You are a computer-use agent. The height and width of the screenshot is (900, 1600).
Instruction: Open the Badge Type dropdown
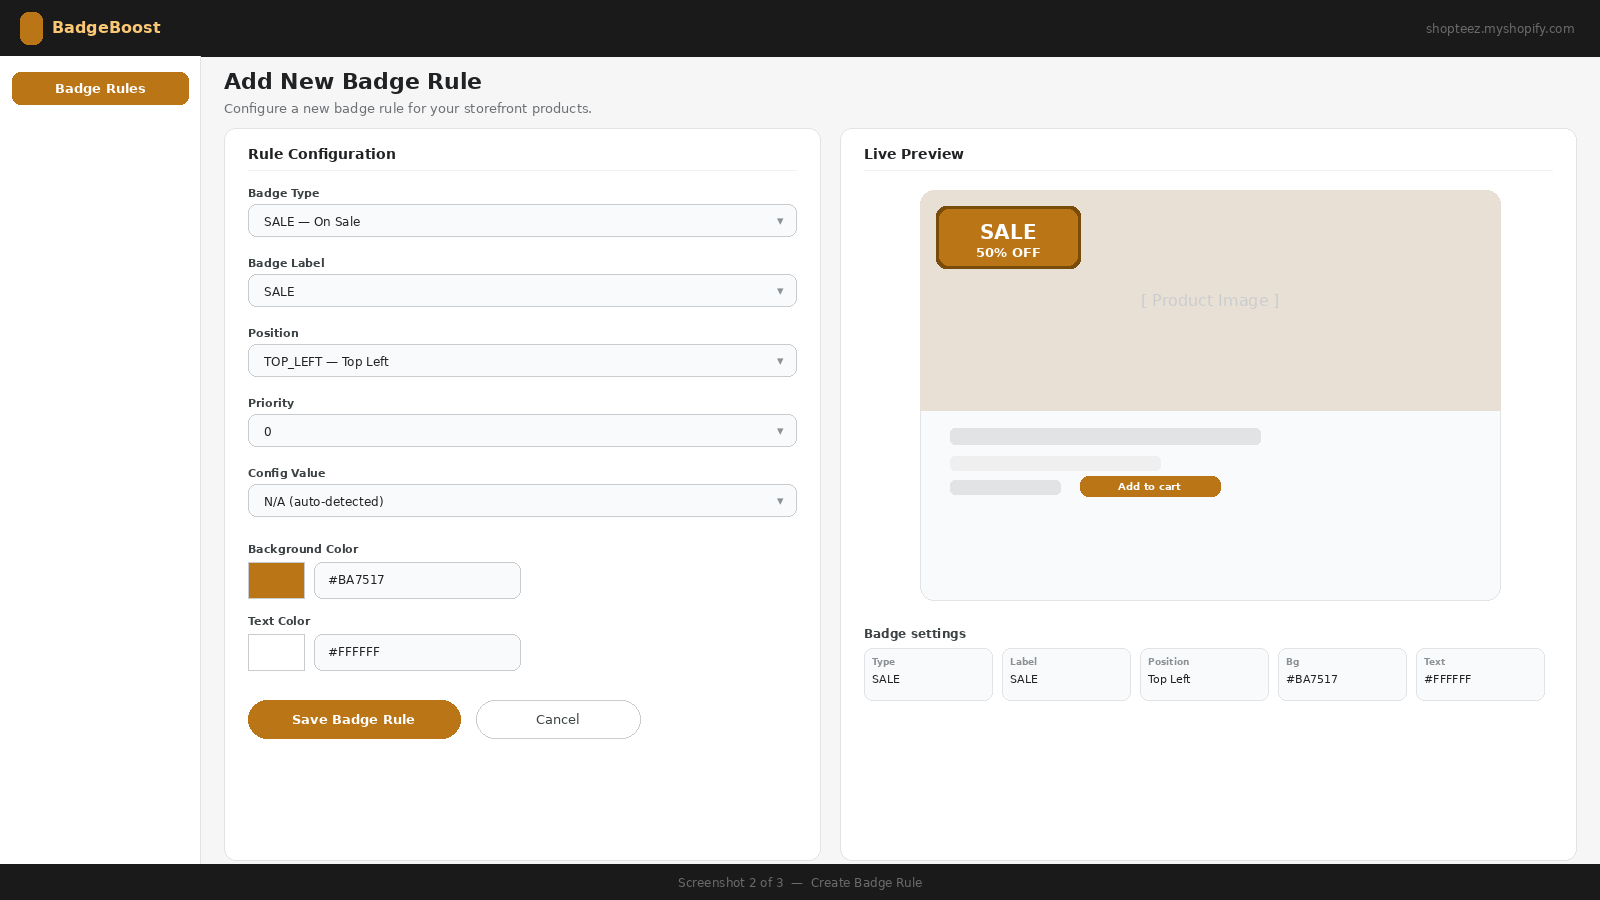tap(522, 221)
